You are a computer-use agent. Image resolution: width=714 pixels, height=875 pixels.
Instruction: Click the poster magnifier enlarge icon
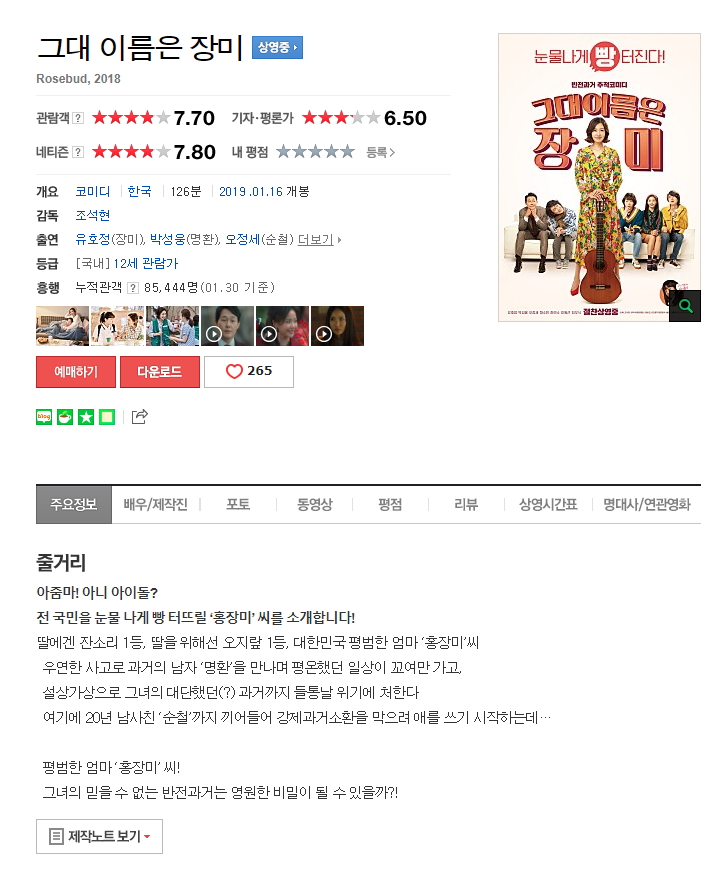(x=685, y=306)
